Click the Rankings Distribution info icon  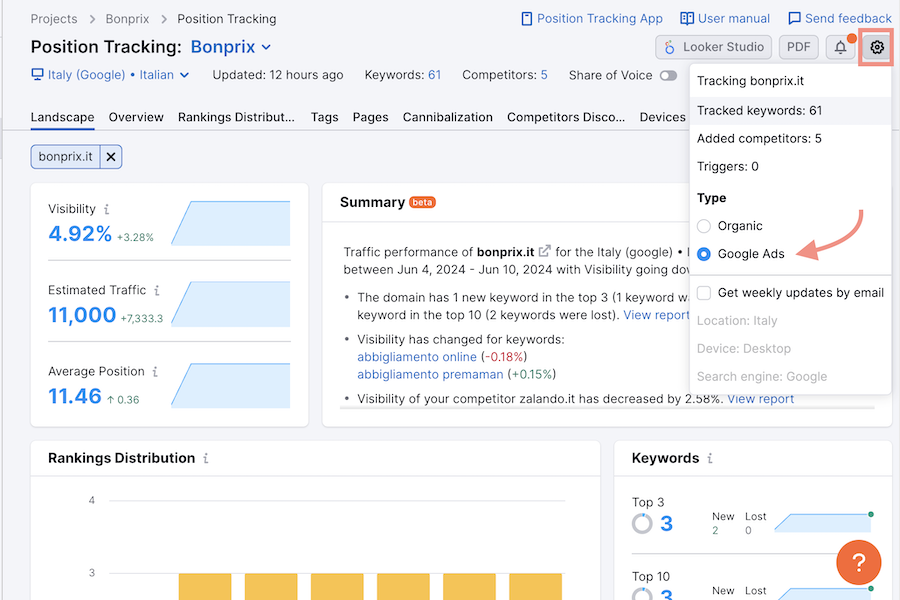click(206, 459)
